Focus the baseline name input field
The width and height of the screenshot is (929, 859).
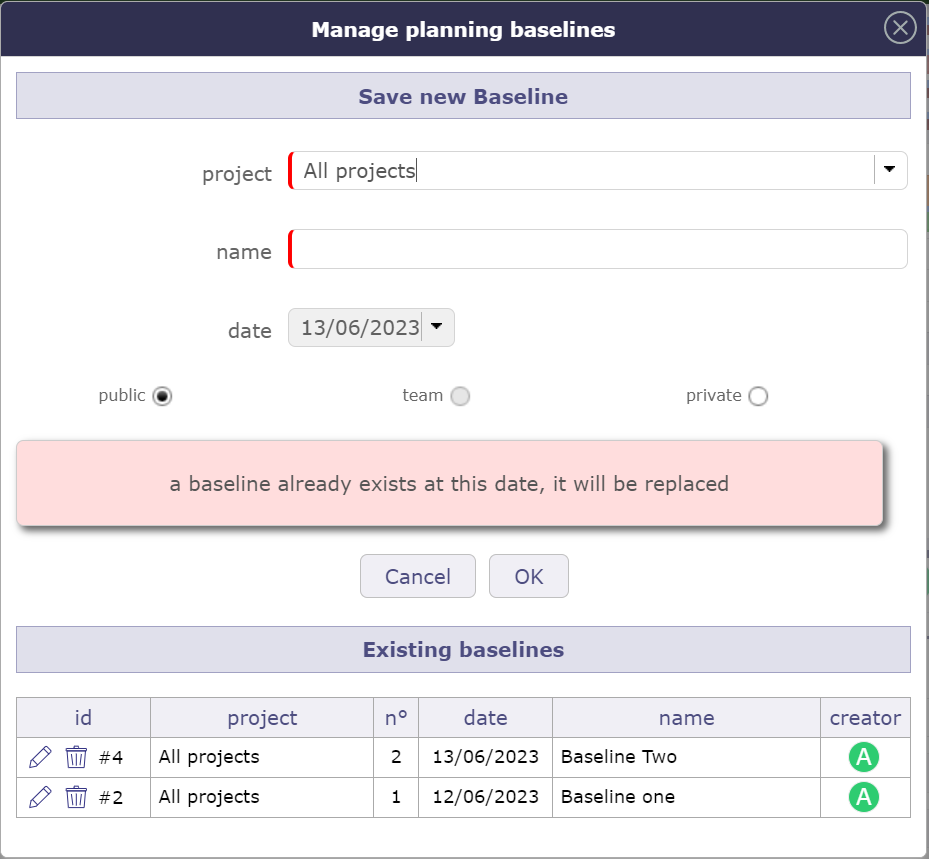(x=598, y=249)
